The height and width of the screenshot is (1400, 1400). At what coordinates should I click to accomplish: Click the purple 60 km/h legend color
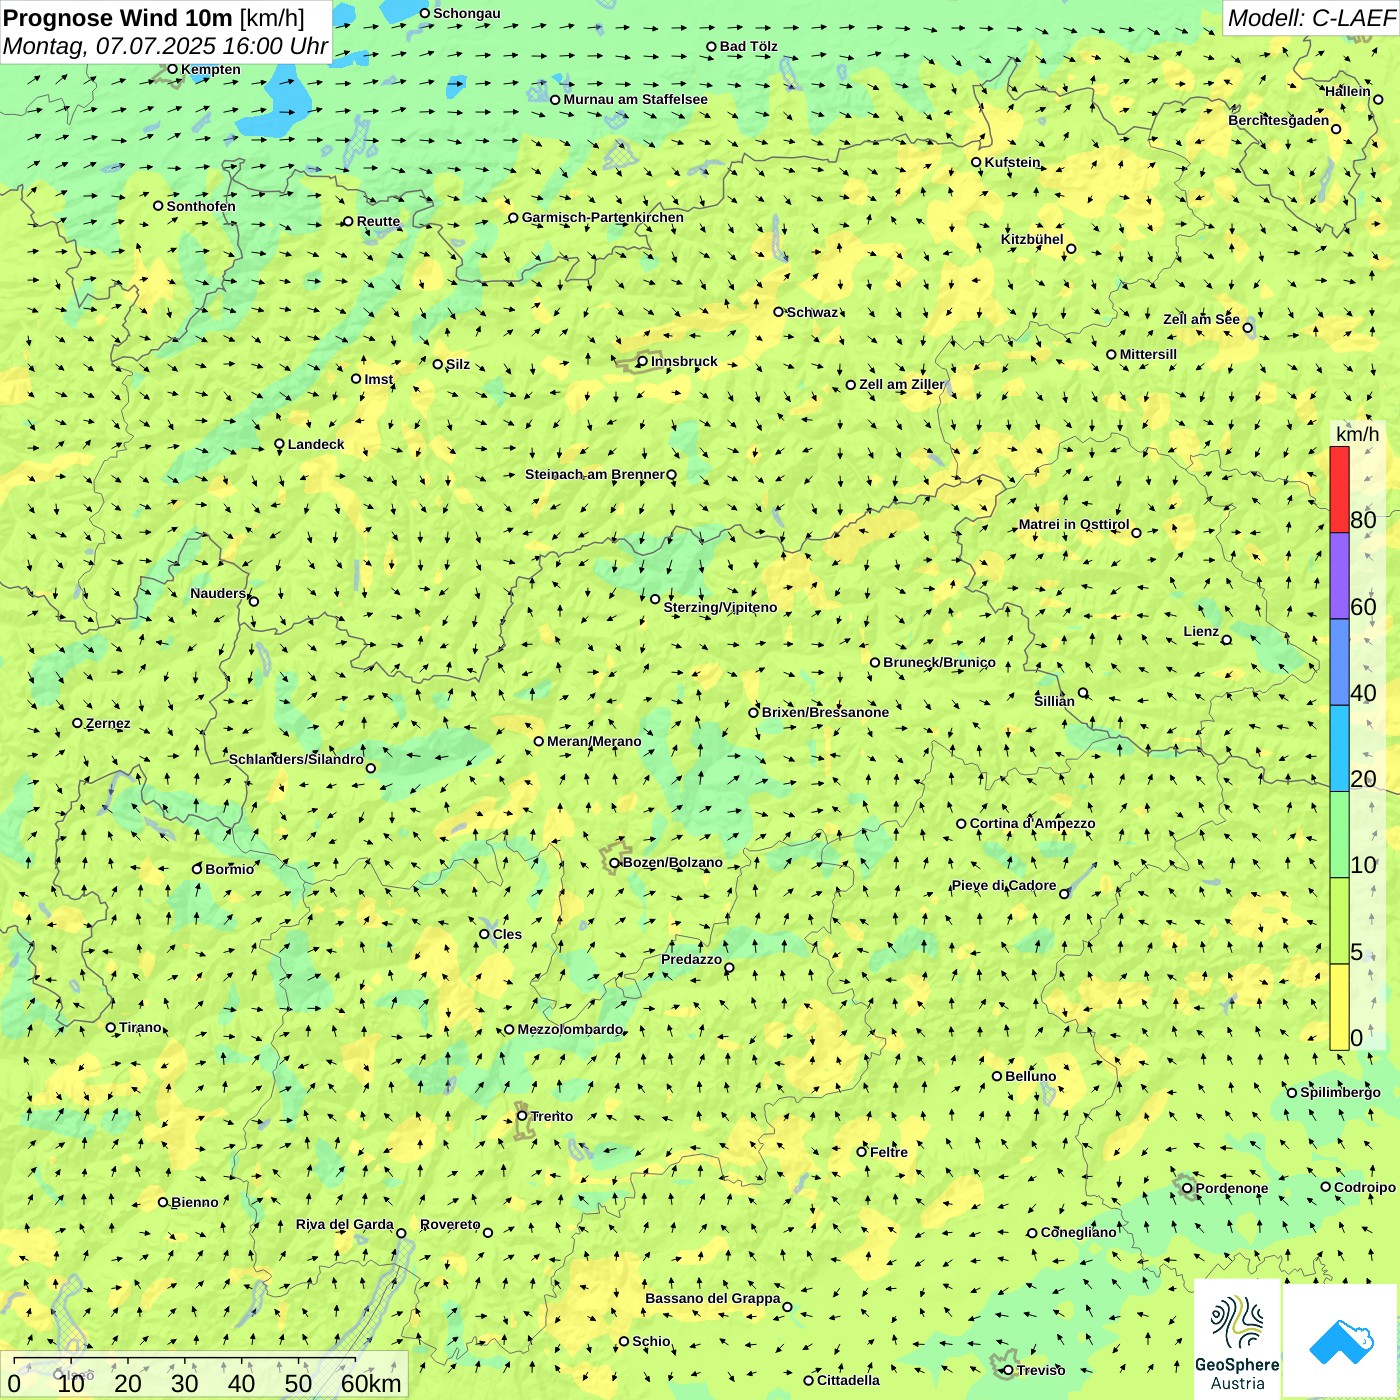(1339, 576)
